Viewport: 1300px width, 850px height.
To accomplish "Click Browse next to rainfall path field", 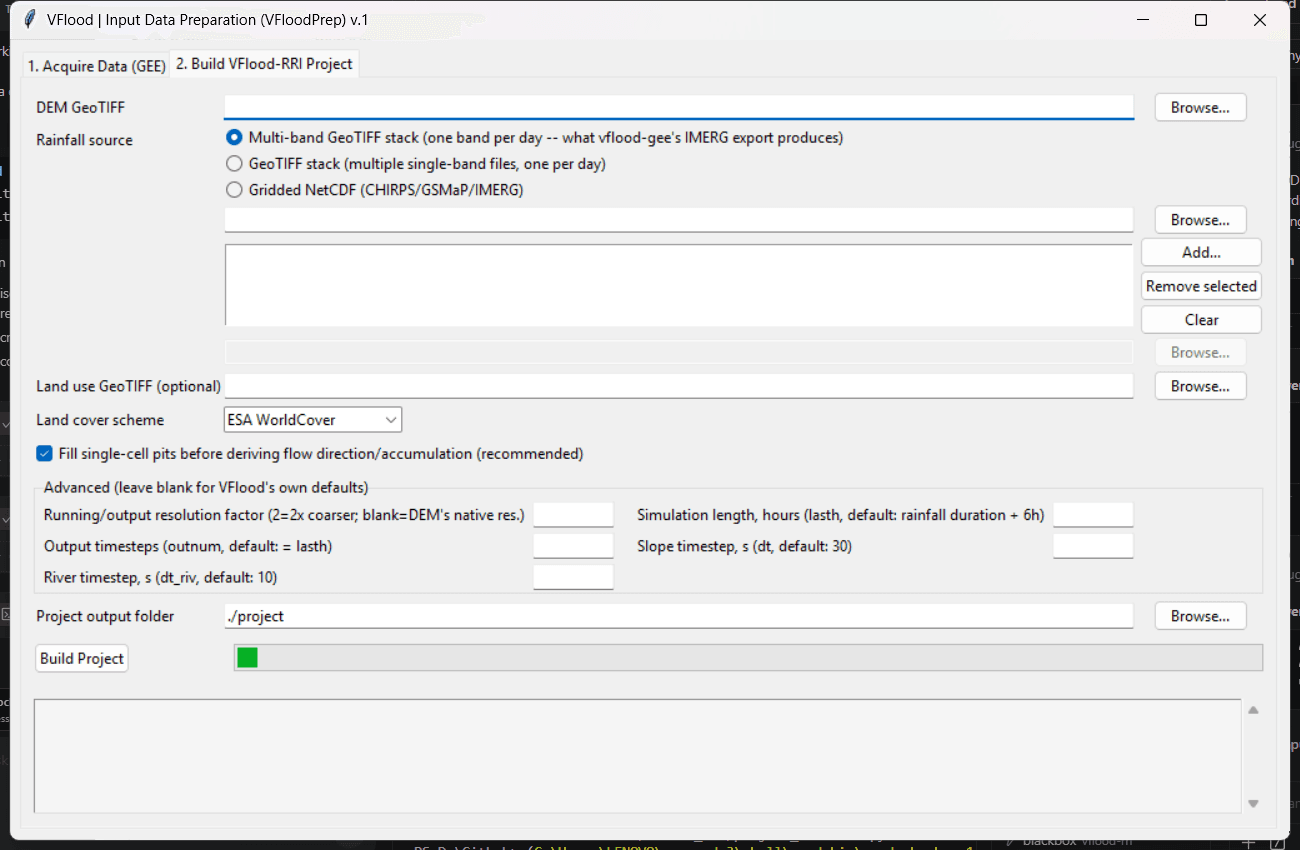I will (1200, 219).
